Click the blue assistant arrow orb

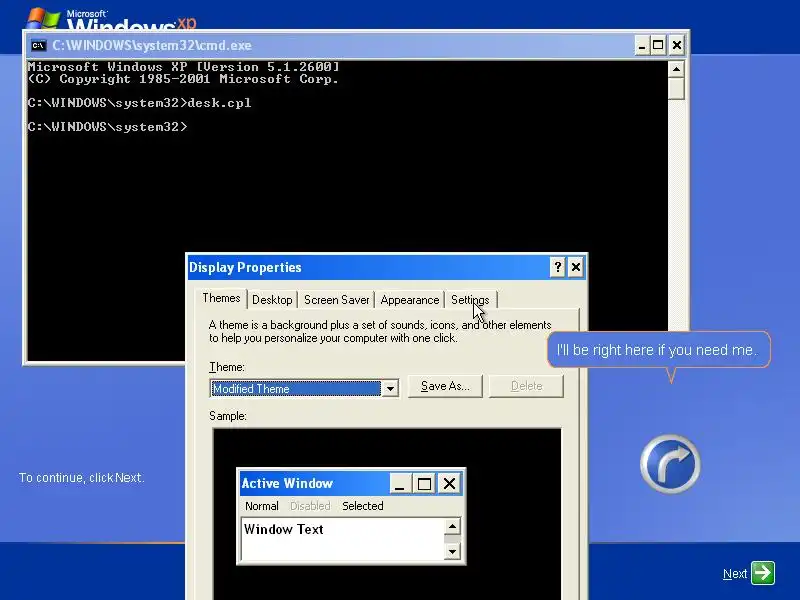pos(670,464)
